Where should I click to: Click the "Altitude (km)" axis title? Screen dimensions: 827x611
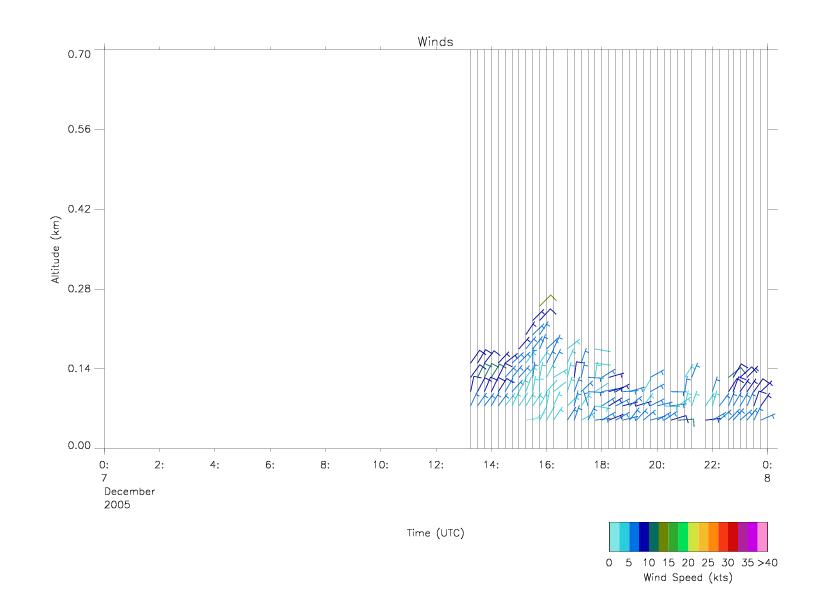tap(55, 250)
